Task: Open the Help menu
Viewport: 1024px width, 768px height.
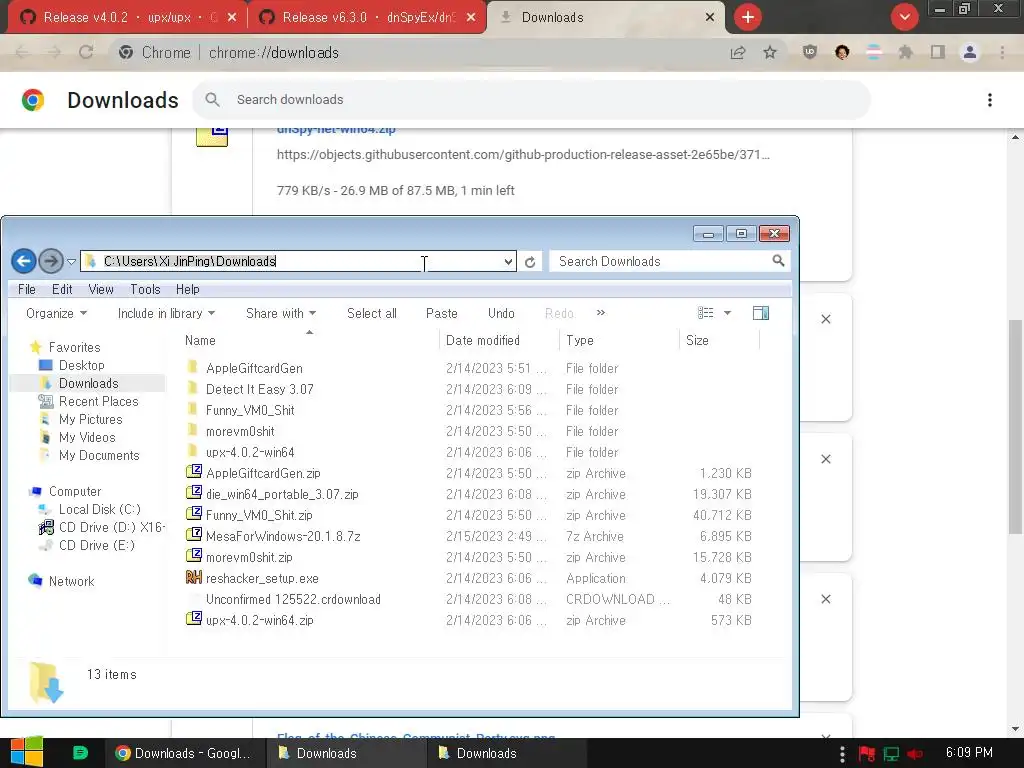Action: pos(187,289)
